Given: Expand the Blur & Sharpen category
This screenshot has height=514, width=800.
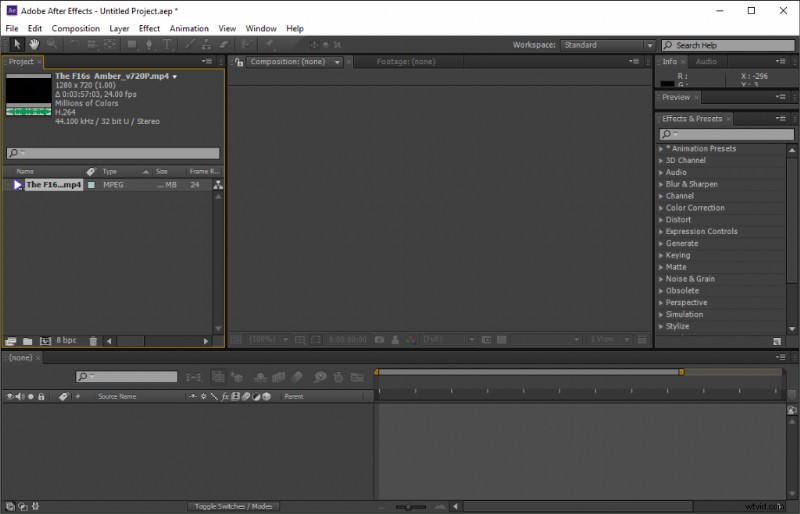Looking at the screenshot, I should click(661, 184).
